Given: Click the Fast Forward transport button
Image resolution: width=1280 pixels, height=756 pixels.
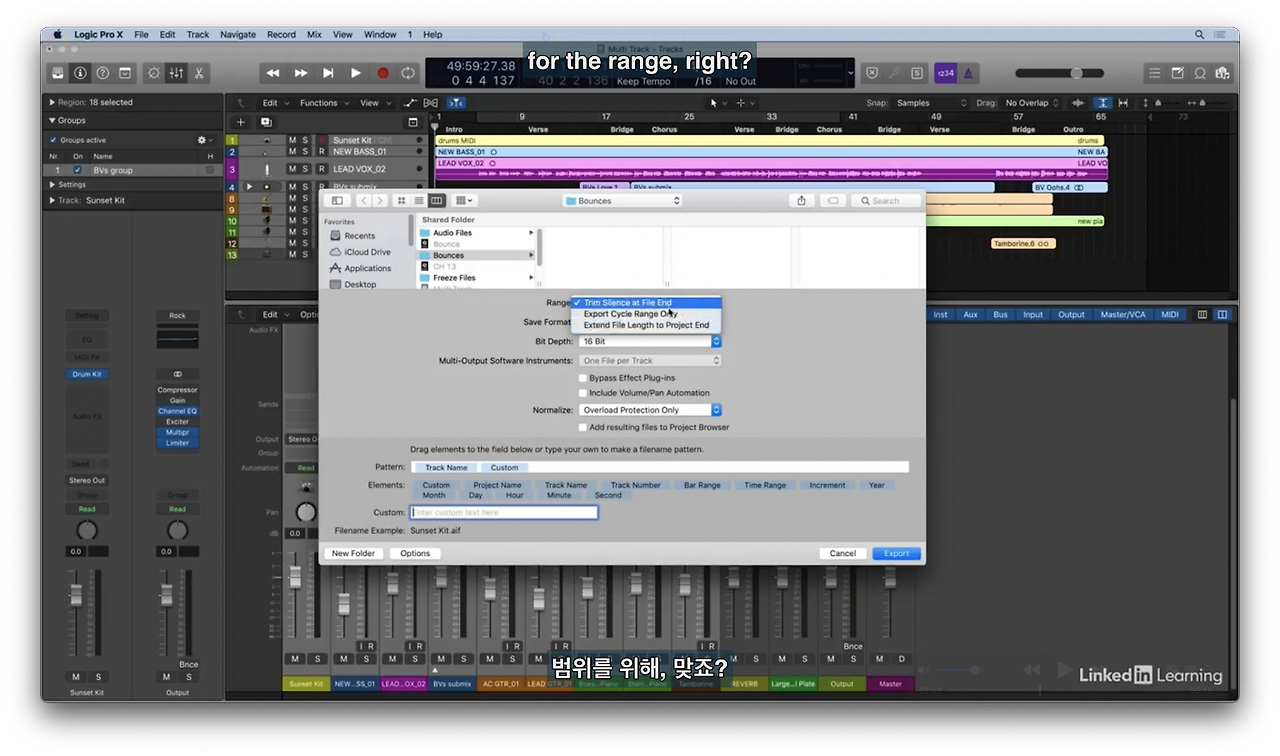Looking at the screenshot, I should (301, 73).
